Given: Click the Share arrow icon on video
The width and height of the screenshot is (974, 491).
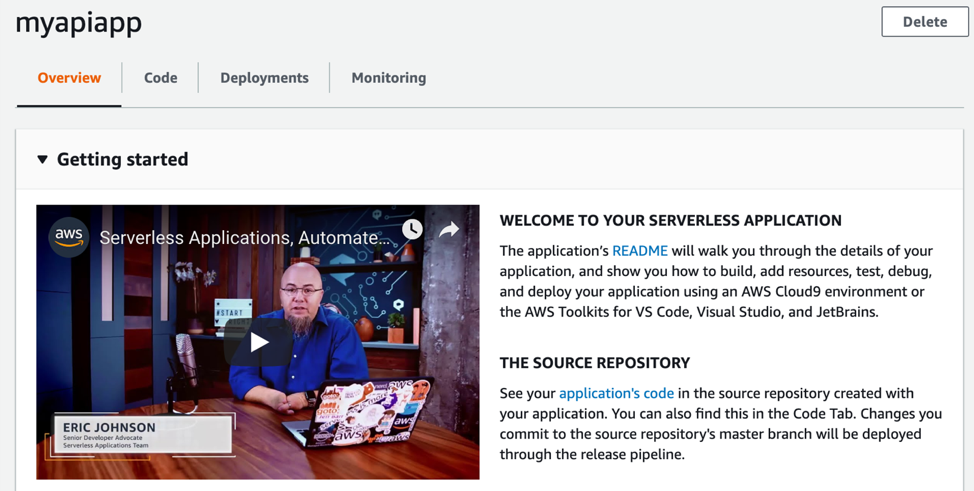Looking at the screenshot, I should (x=448, y=230).
